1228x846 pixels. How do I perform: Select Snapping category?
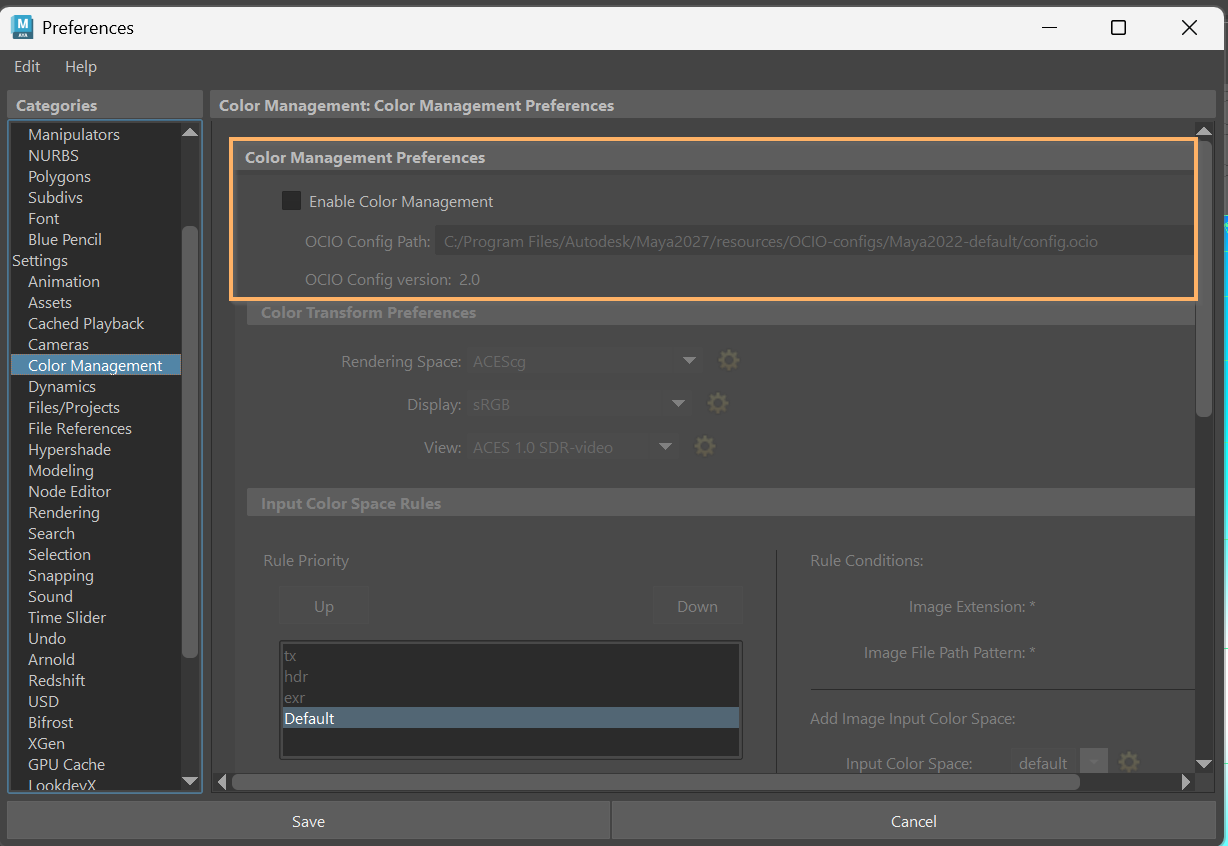point(61,575)
